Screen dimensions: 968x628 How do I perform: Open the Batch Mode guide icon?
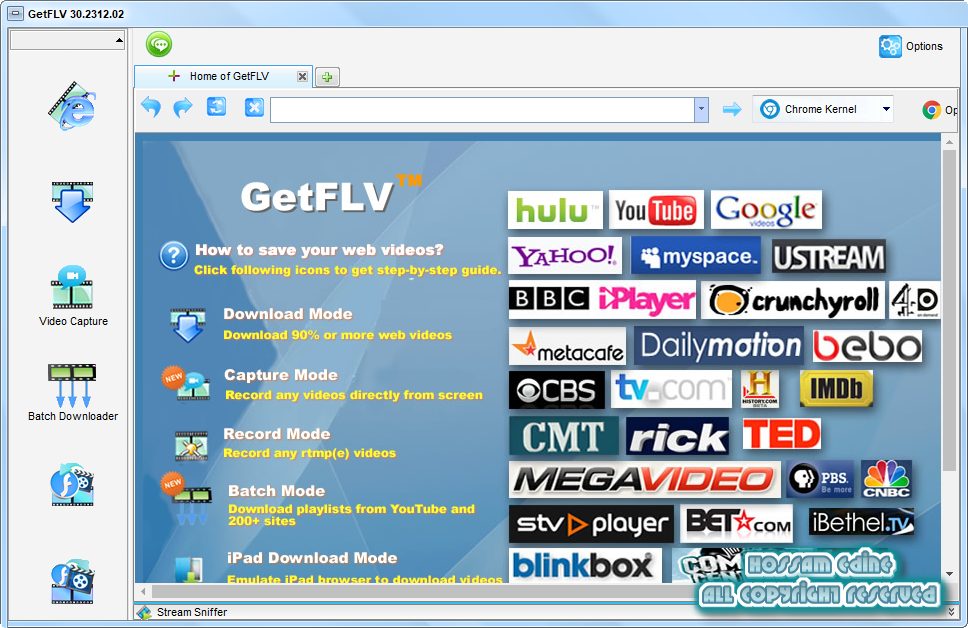186,499
